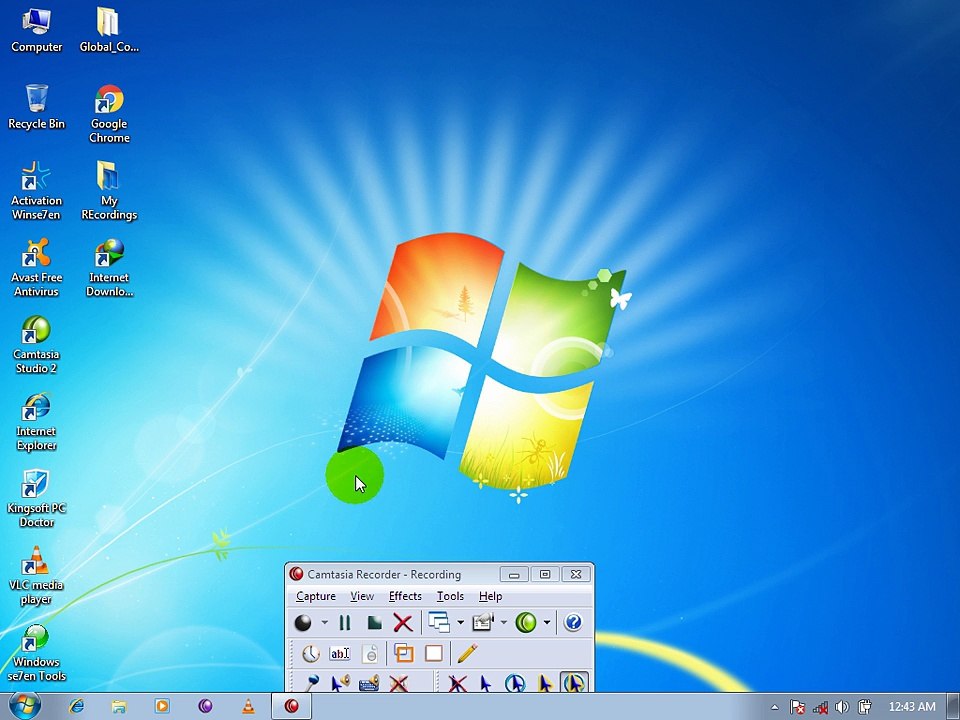The image size is (960, 720).
Task: Select the Kingsoft PC Doctor shortcut
Action: [37, 498]
